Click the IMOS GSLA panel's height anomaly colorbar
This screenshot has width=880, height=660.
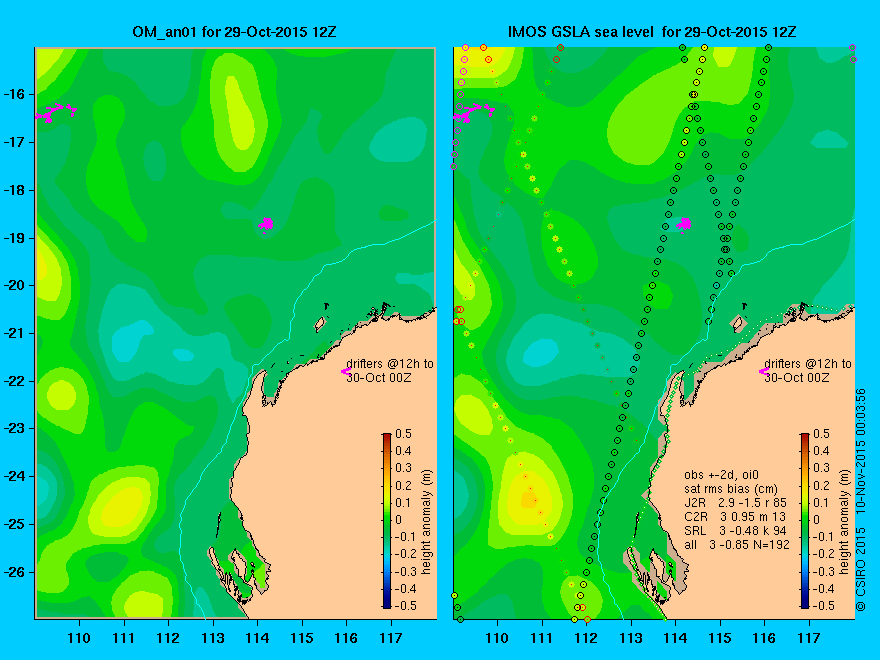click(805, 520)
